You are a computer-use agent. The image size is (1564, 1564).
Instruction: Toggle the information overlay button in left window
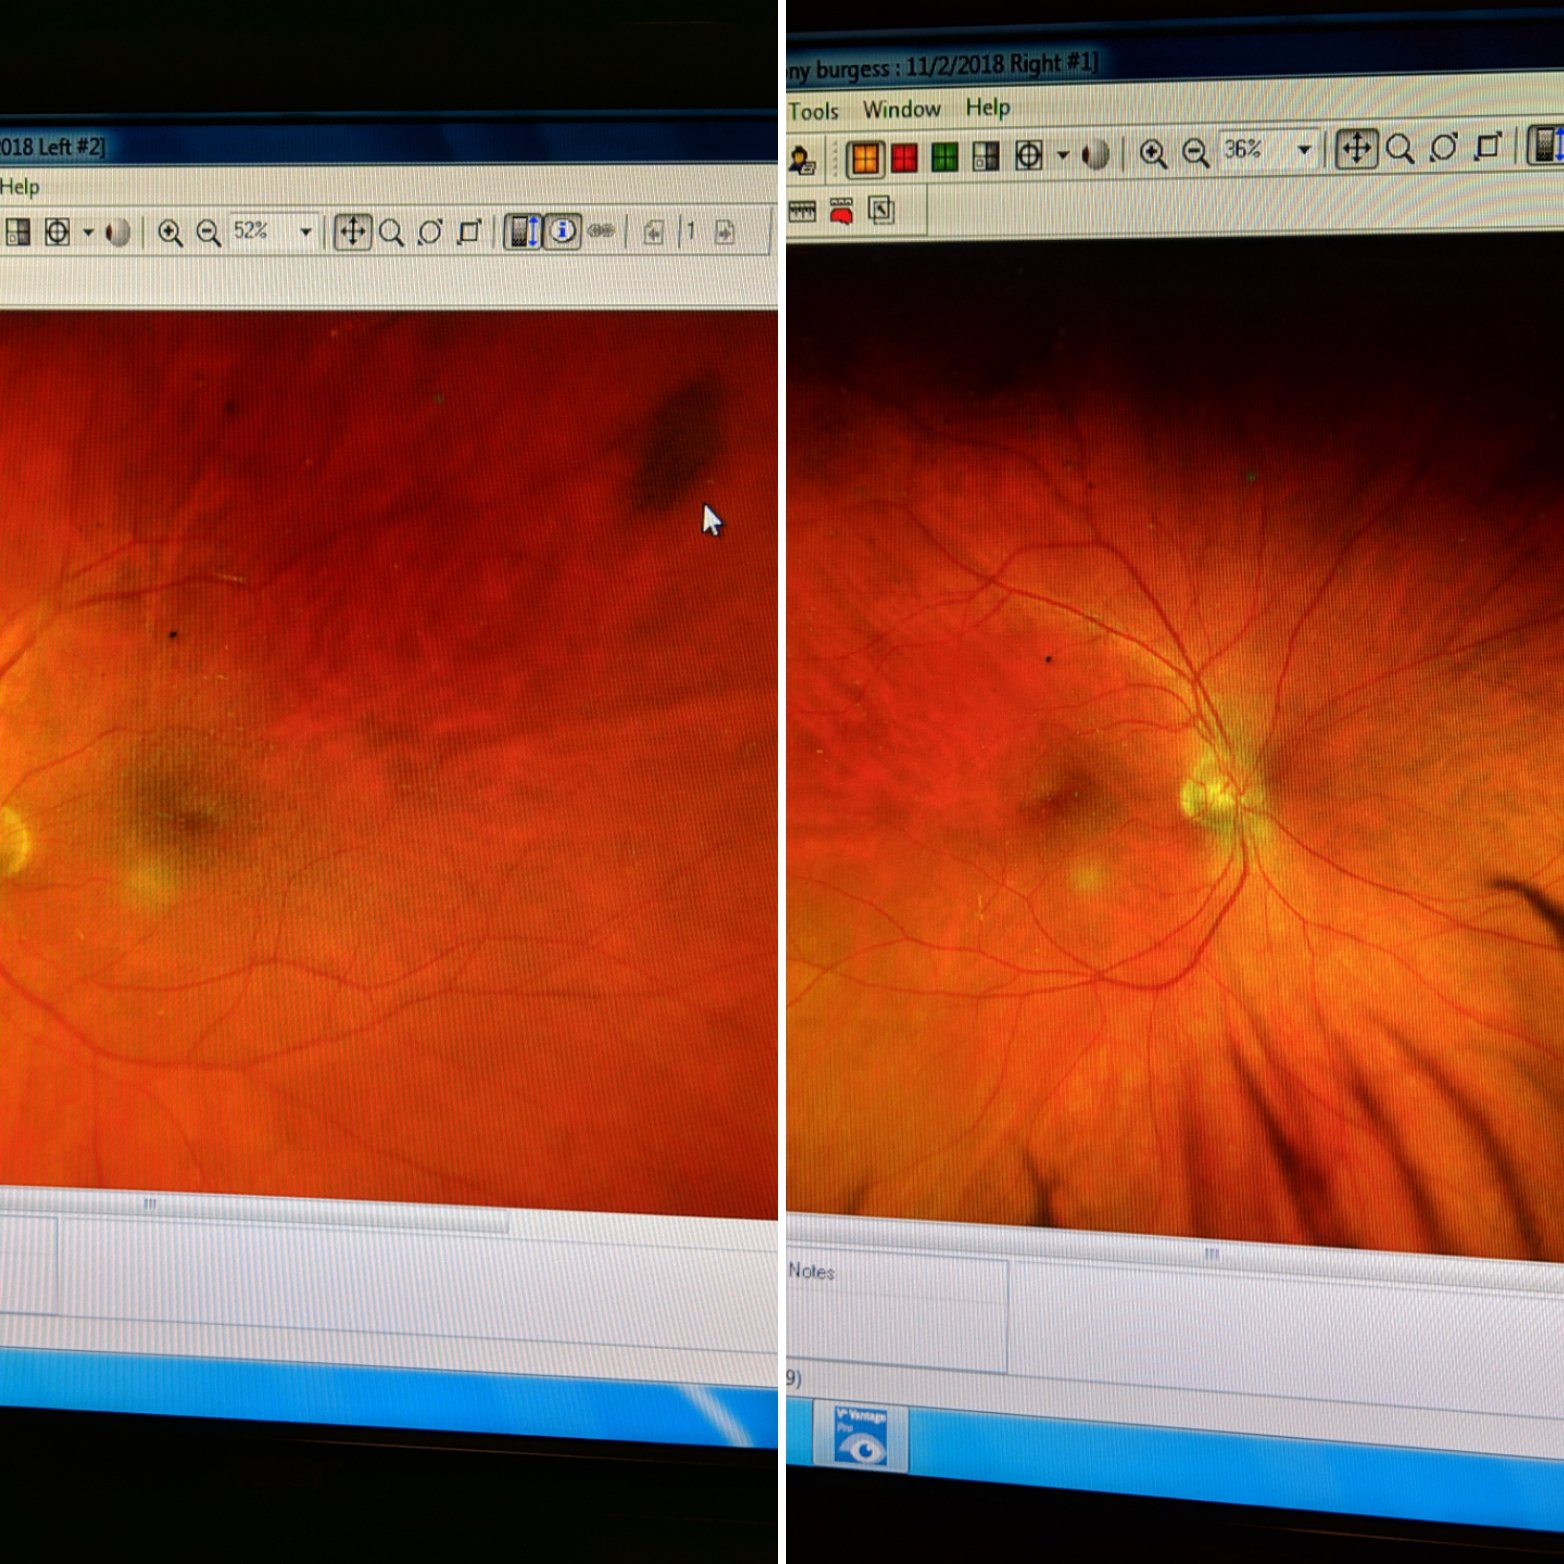coord(562,232)
